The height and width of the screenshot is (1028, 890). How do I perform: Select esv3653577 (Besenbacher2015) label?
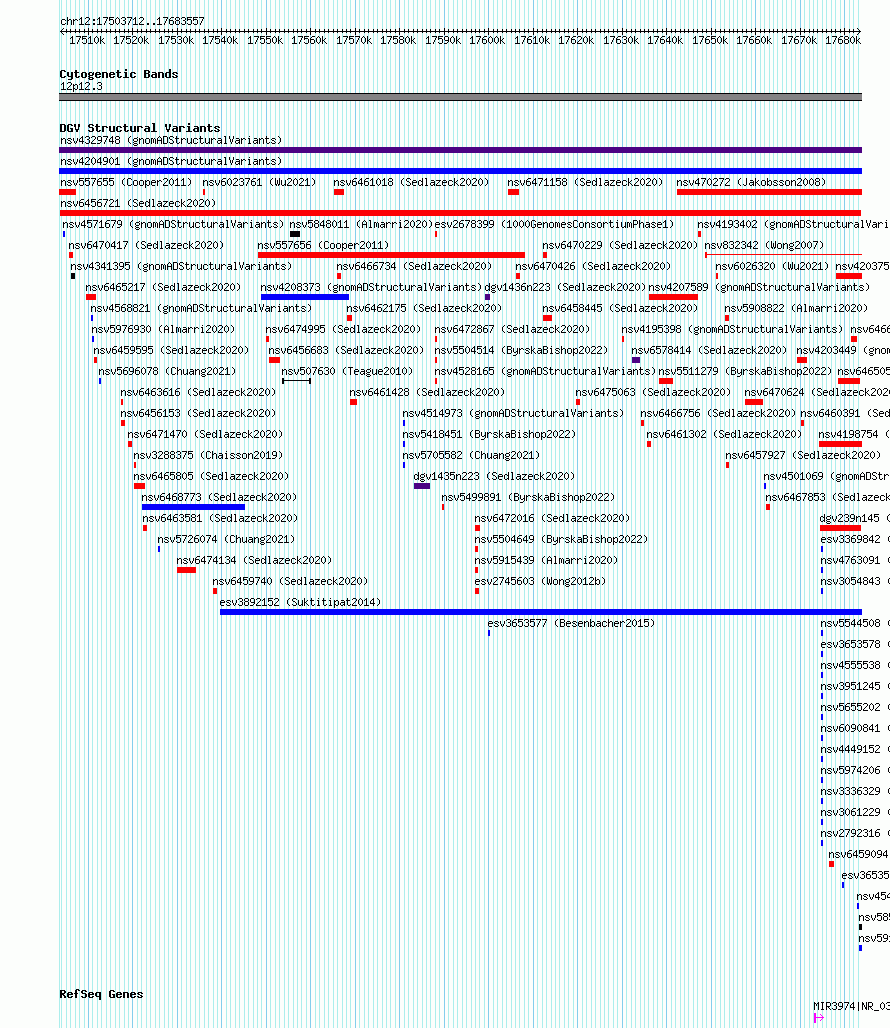[x=571, y=623]
